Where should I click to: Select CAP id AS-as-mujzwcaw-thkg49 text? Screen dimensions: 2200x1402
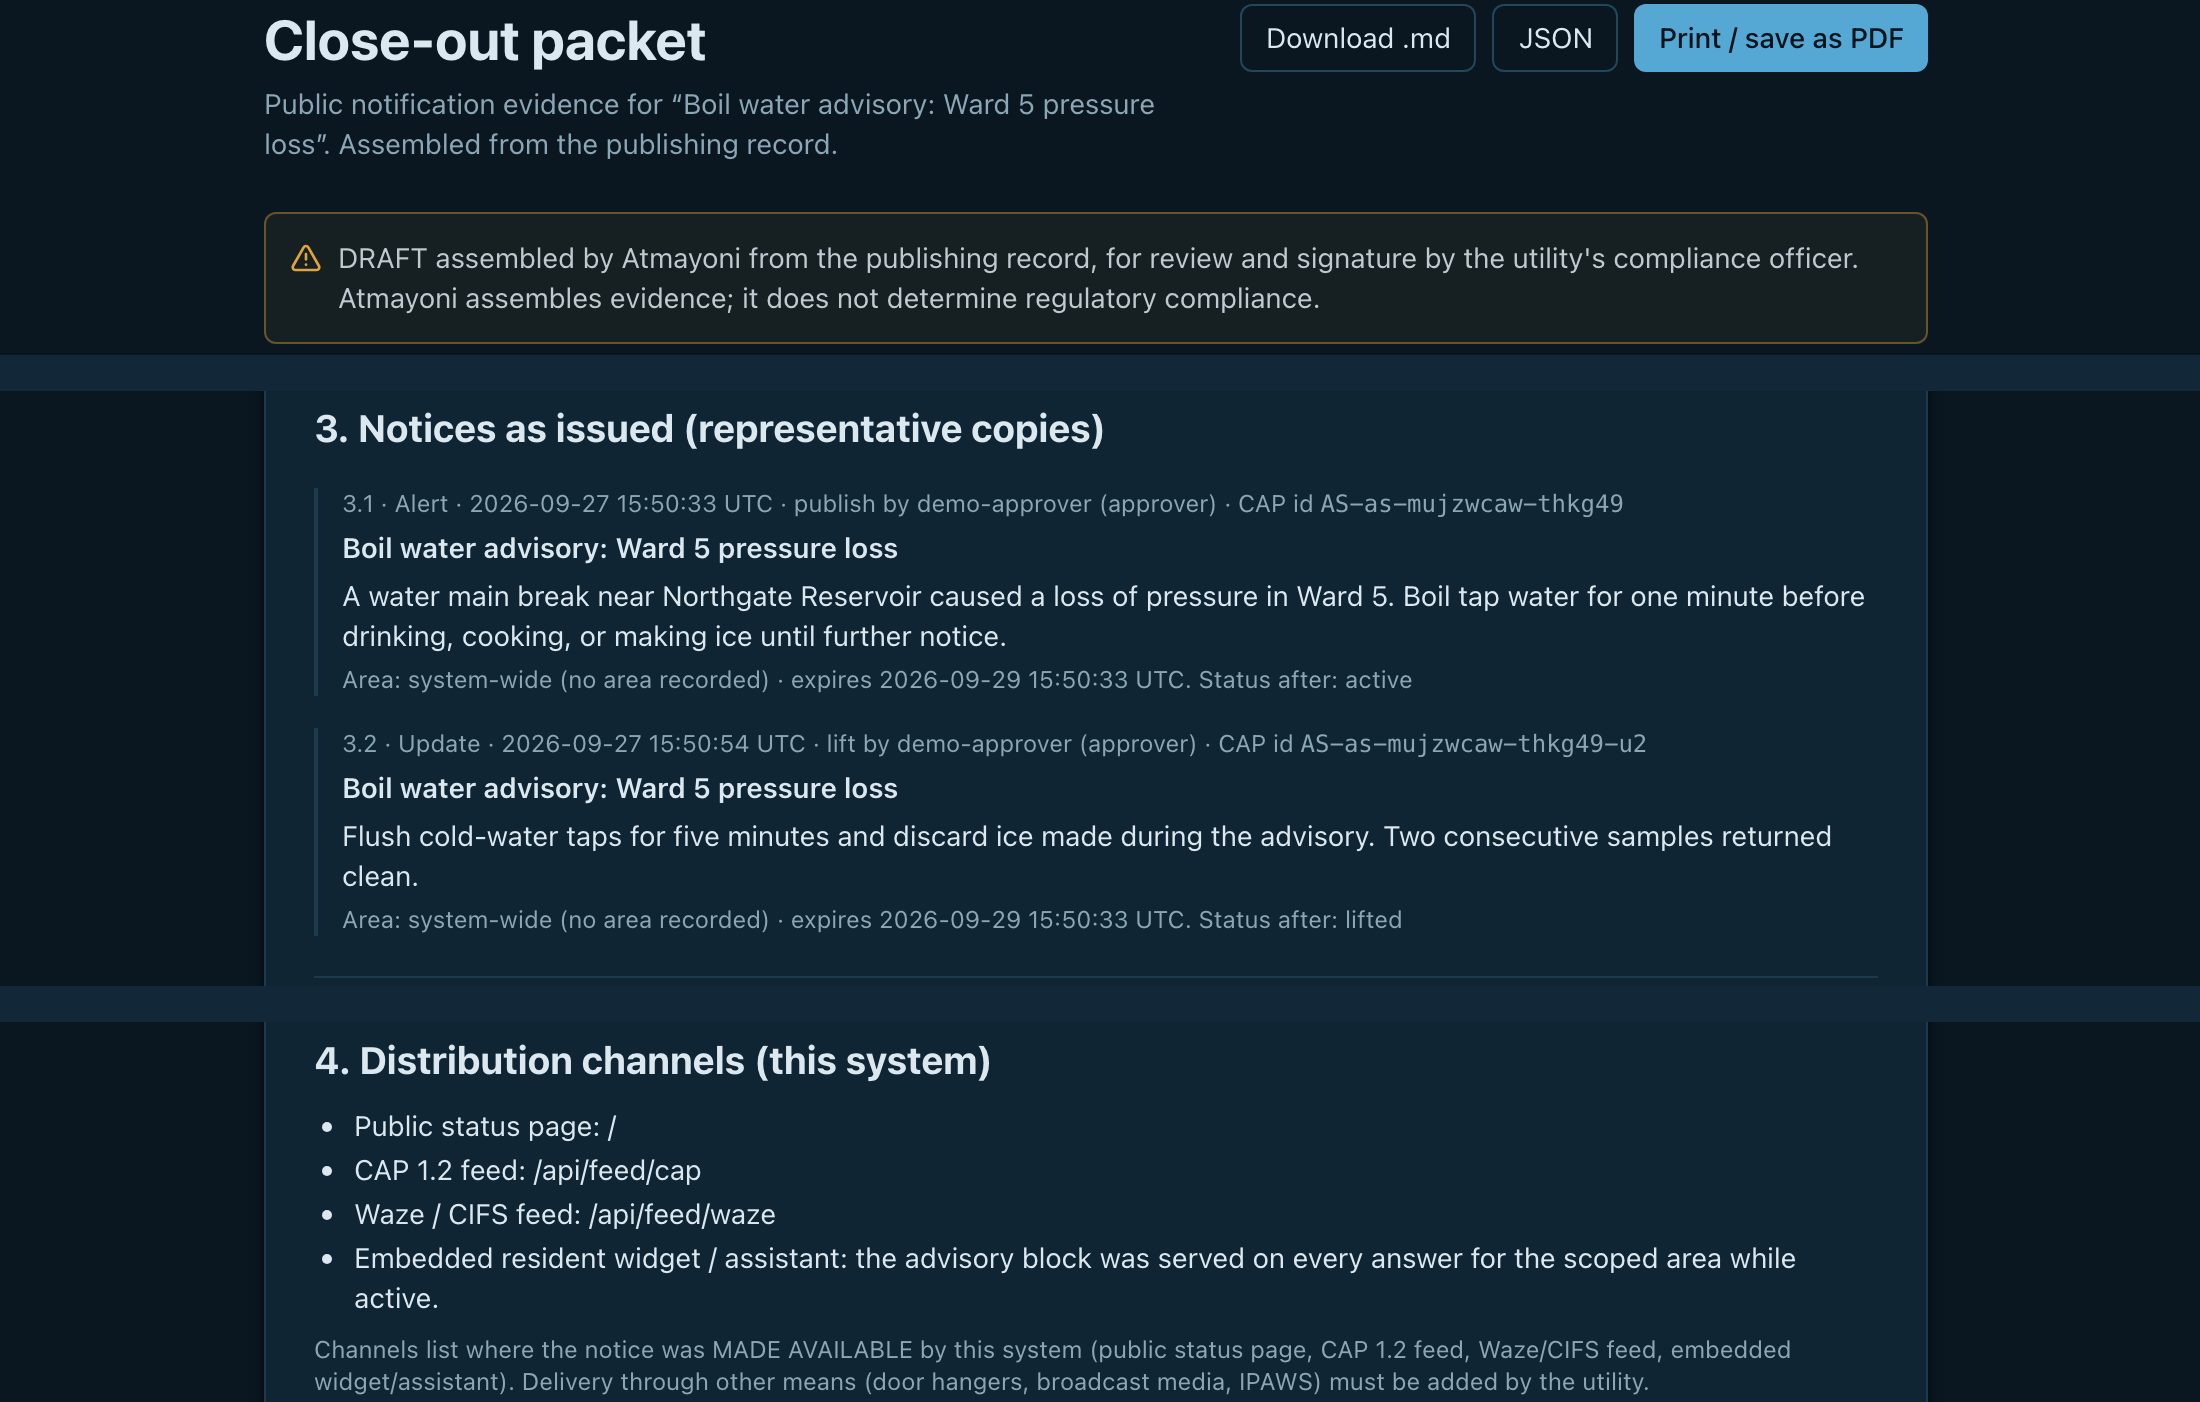1430,504
